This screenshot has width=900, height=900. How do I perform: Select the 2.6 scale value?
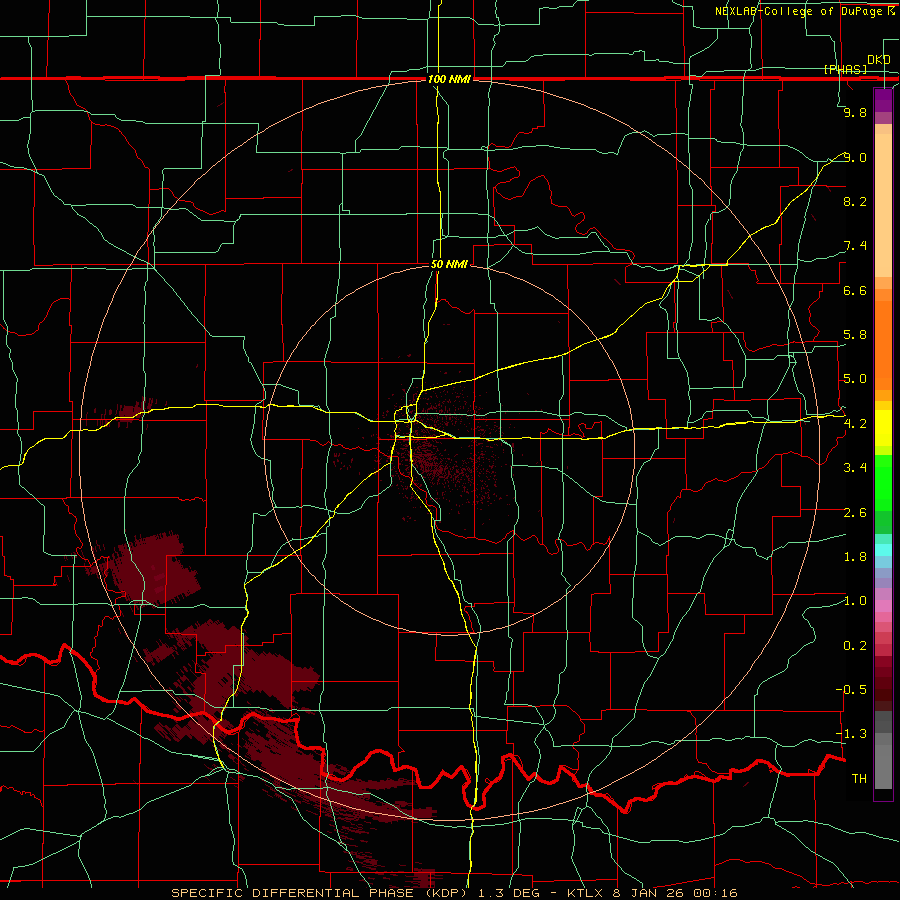coord(855,513)
